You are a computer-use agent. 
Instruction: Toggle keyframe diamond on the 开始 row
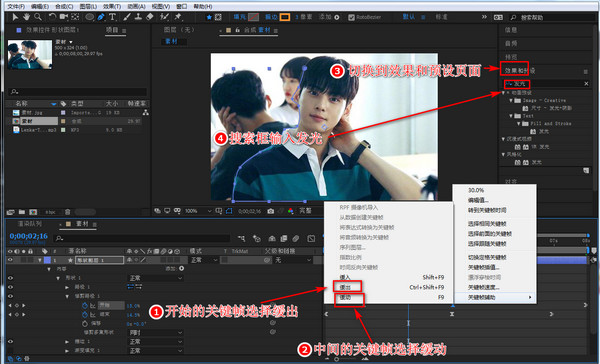pos(16,305)
